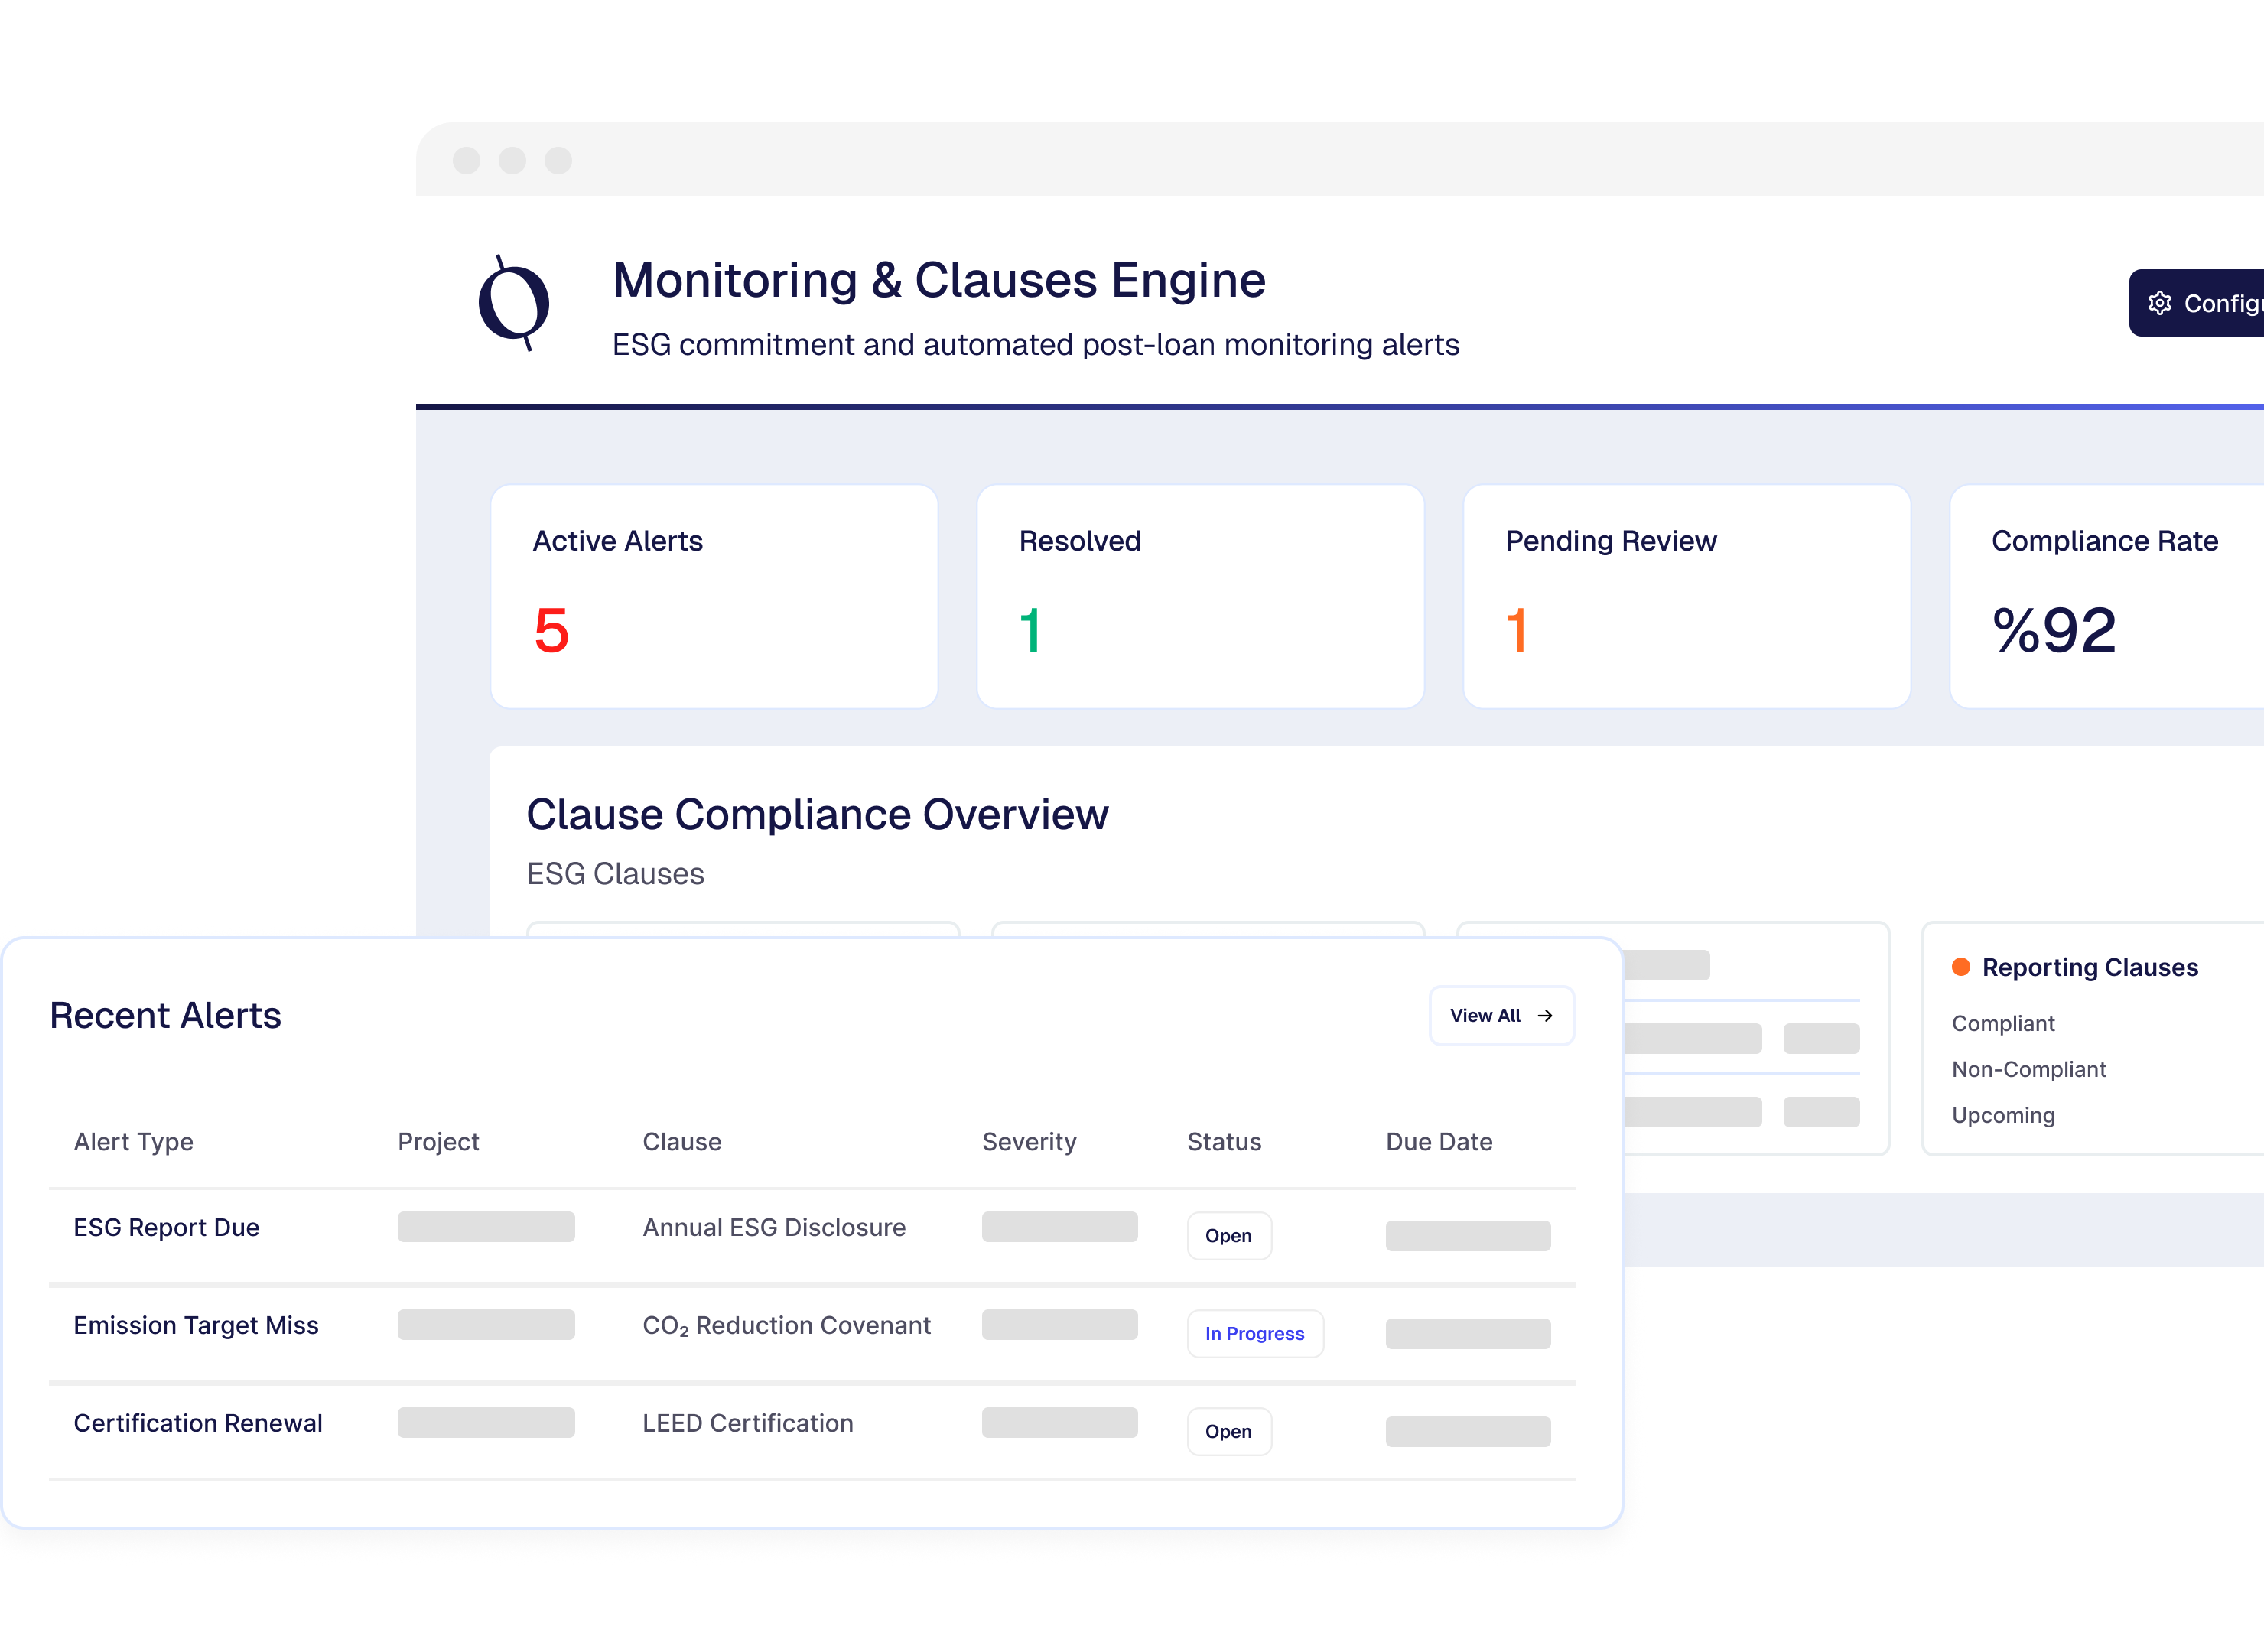
Task: Click the gear icon on the Configure button
Action: click(x=2161, y=302)
